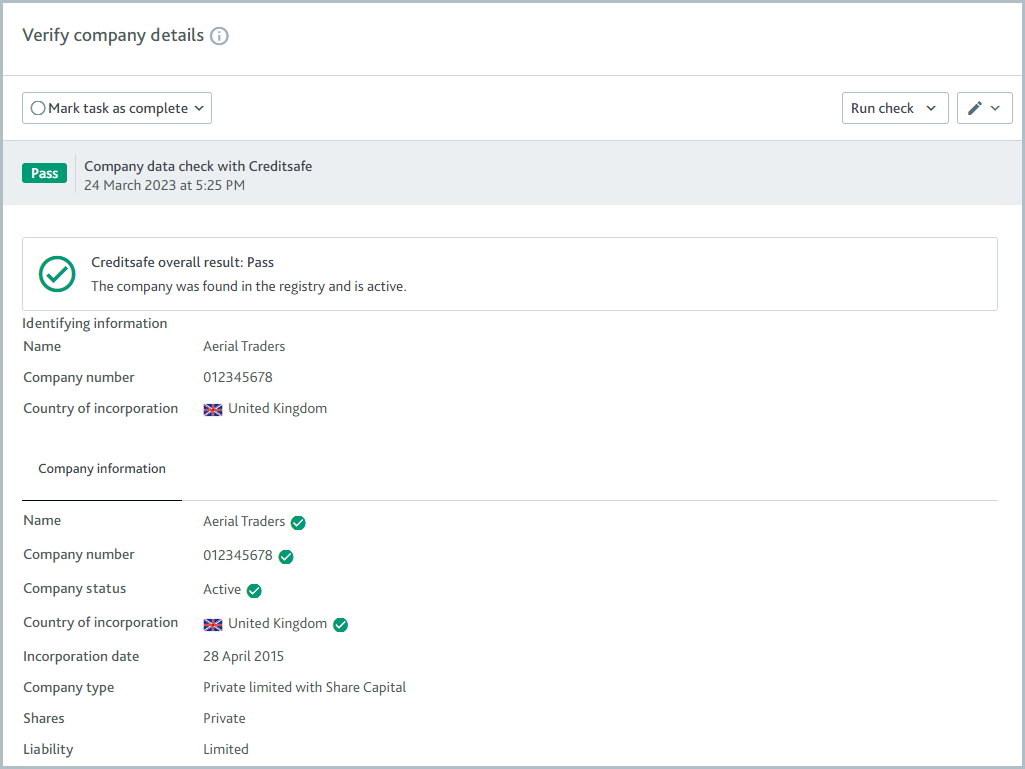
Task: Click the UK flag under Identifying information
Action: [212, 409]
